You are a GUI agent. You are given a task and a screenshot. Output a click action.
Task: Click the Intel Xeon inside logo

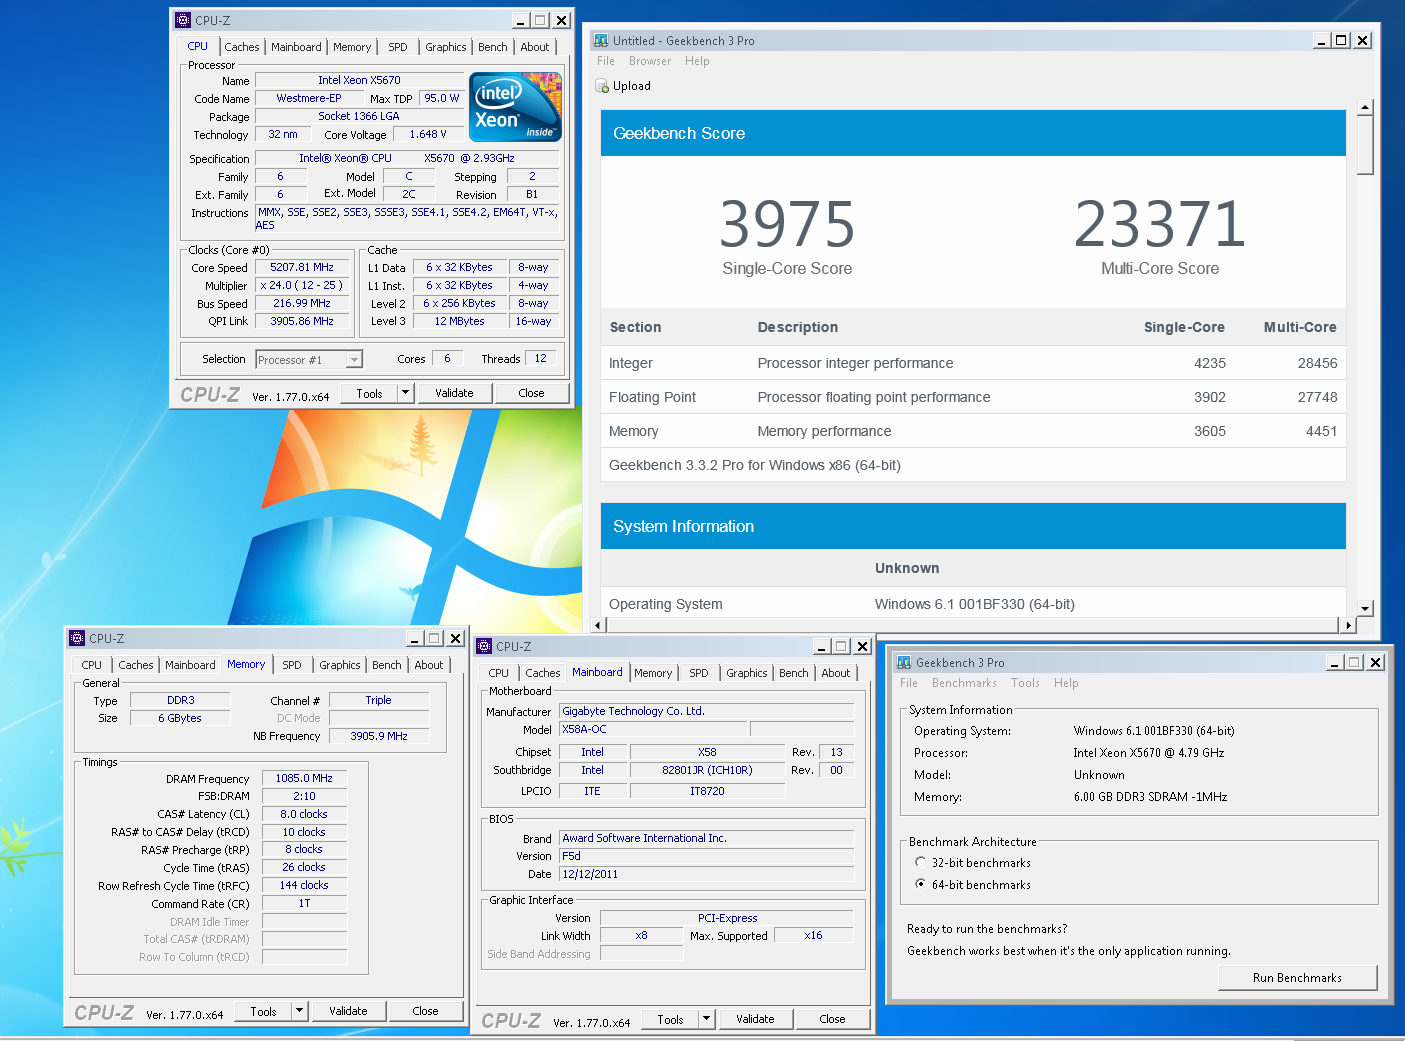click(516, 107)
